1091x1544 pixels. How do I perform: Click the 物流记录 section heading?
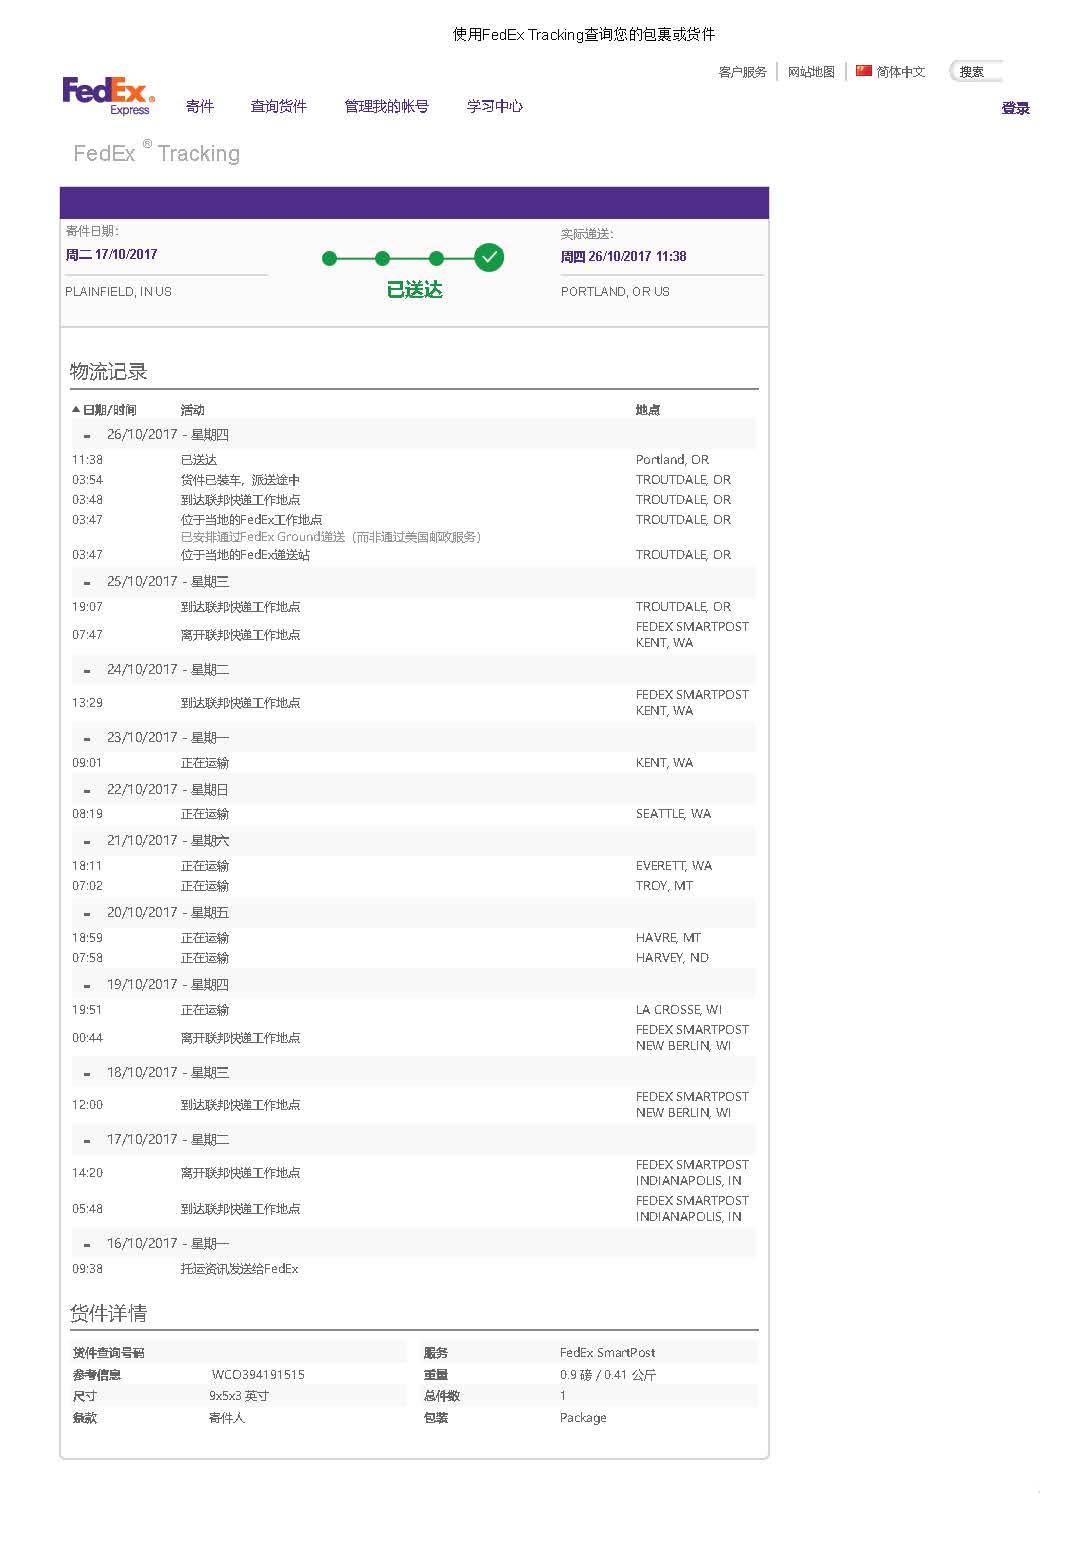pos(108,372)
